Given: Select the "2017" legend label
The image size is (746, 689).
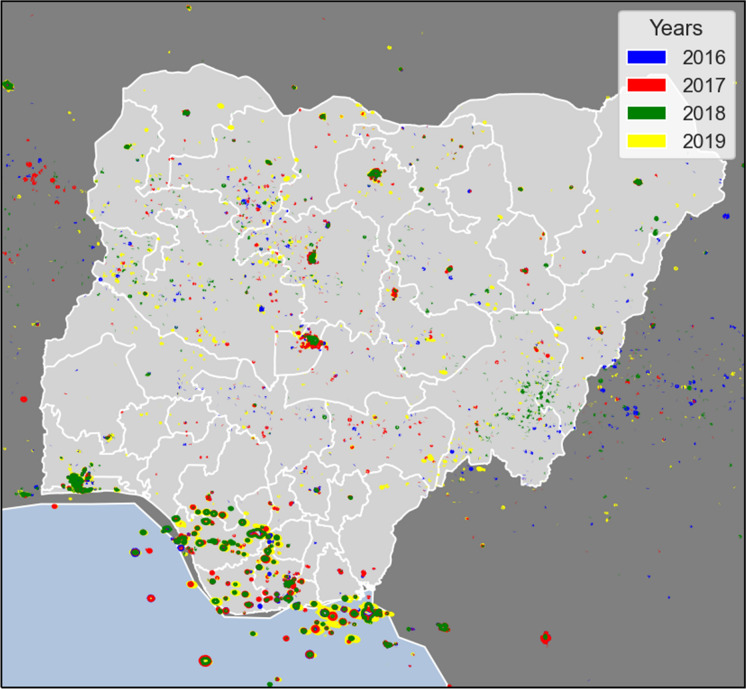Looking at the screenshot, I should (704, 86).
